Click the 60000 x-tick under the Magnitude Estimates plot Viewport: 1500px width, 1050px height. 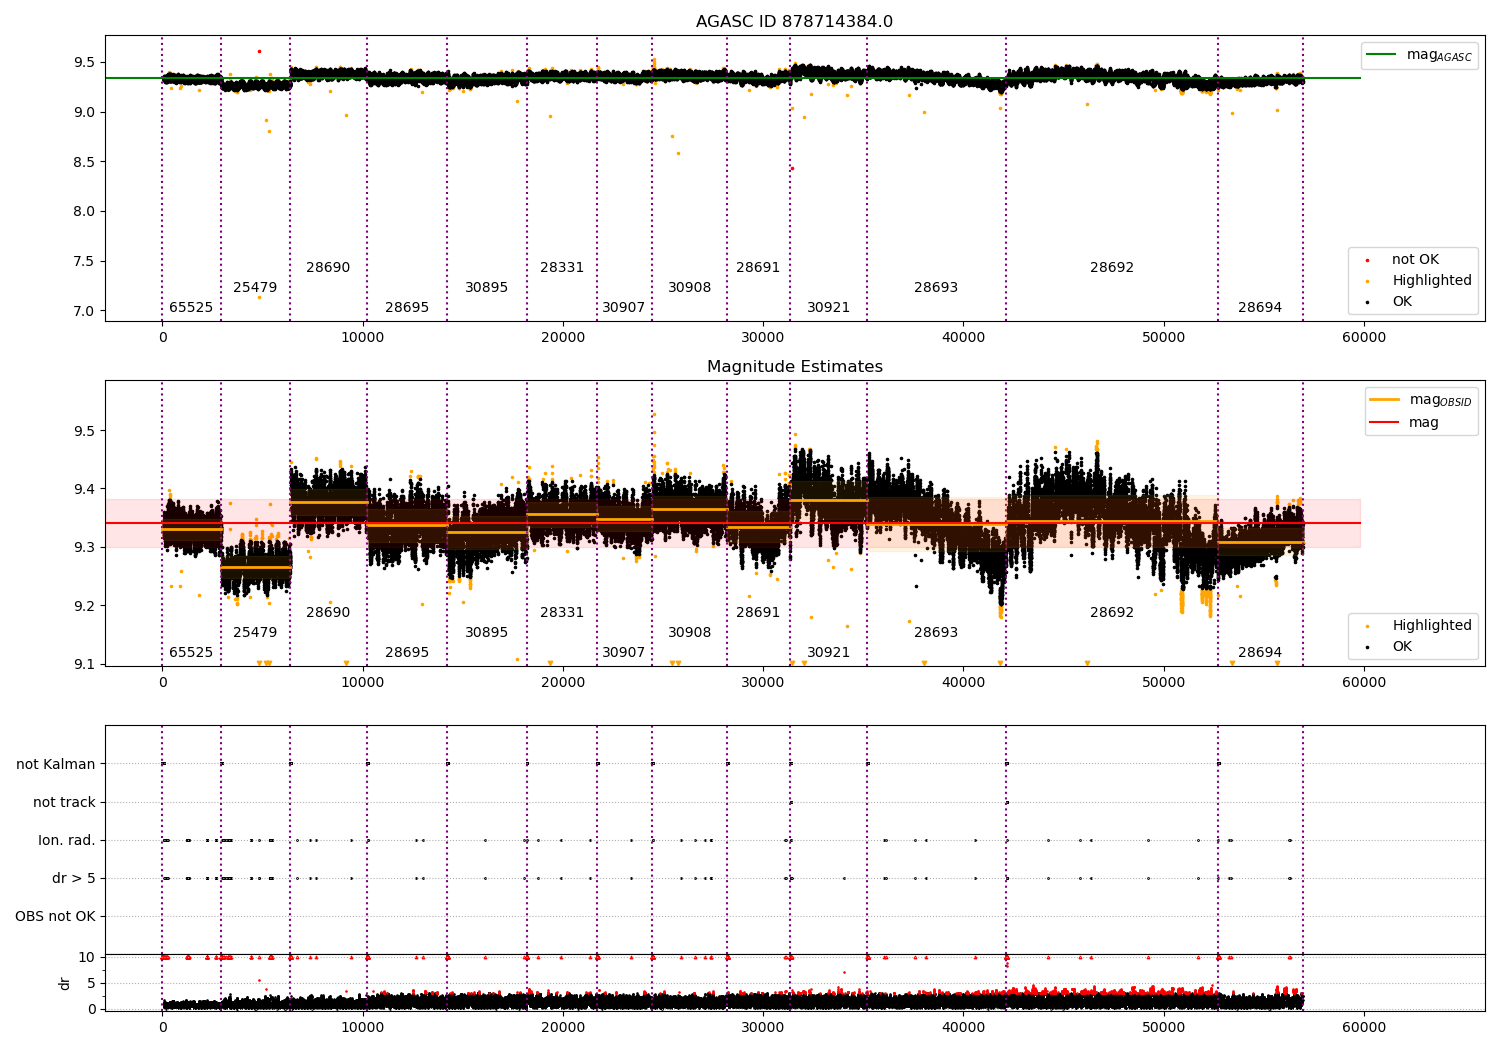1364,683
